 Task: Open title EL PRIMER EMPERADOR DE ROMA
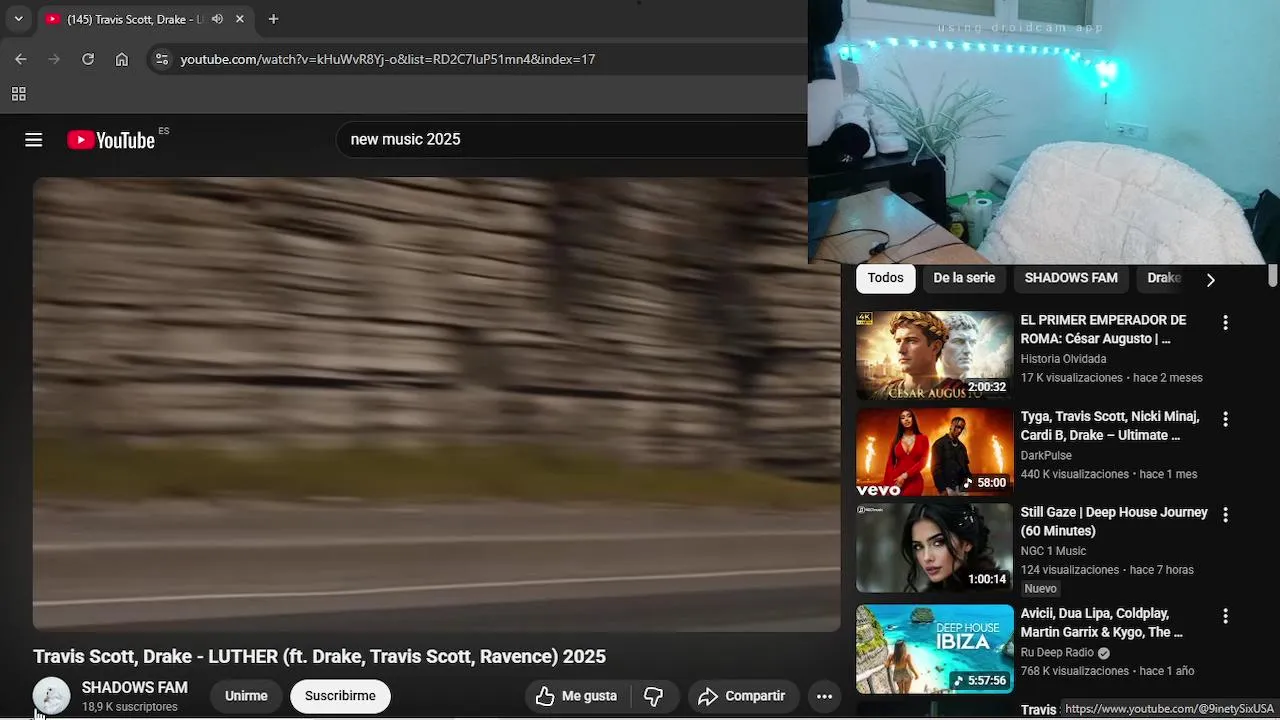coord(1103,329)
